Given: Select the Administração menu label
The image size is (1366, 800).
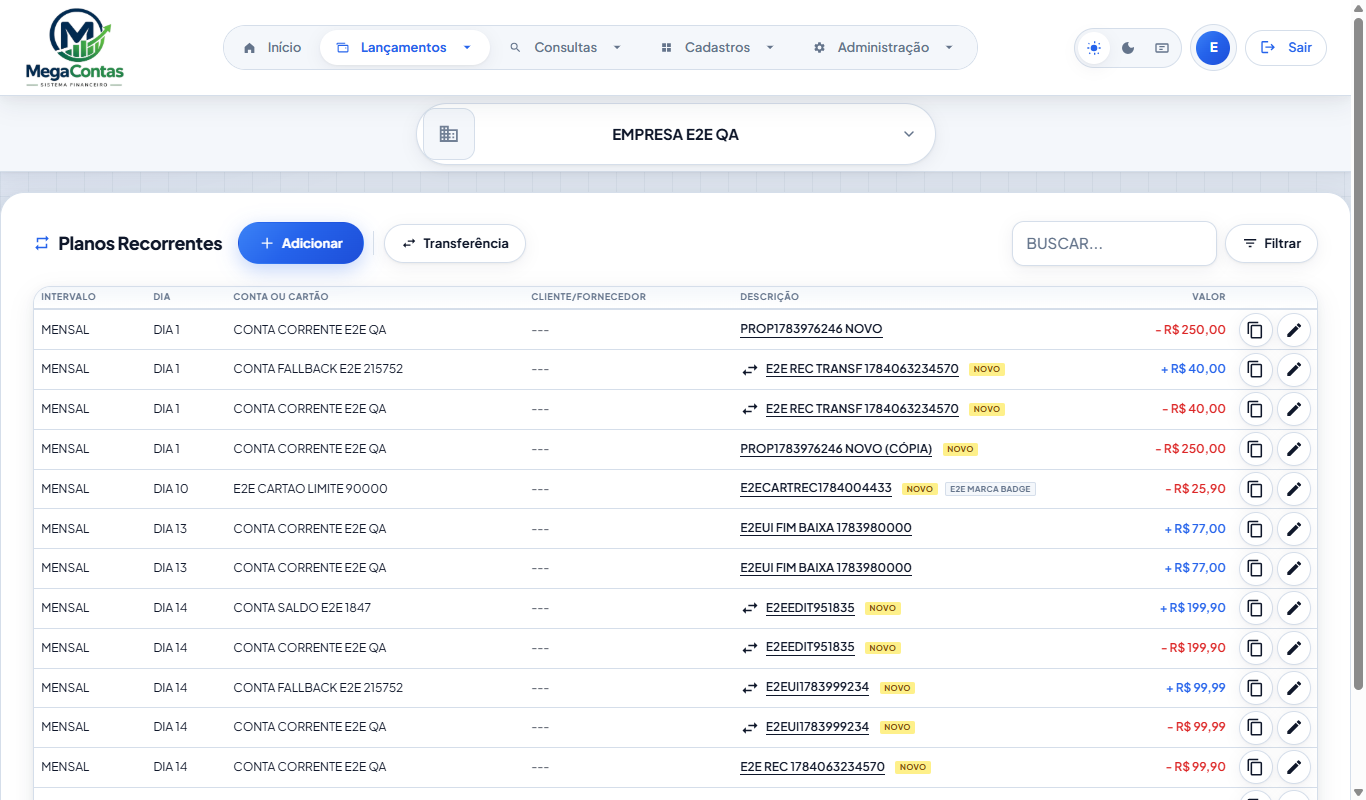Looking at the screenshot, I should (x=883, y=47).
